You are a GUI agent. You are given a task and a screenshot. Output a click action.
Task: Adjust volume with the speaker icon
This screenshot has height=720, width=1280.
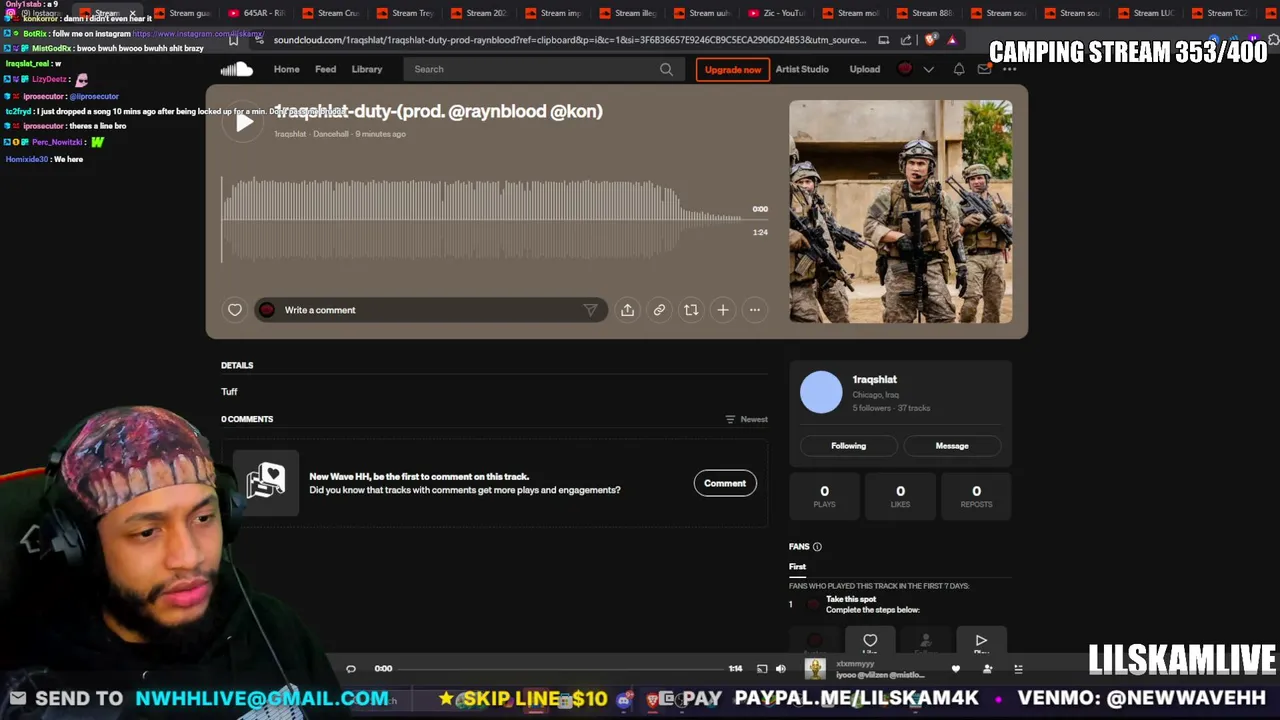(781, 669)
